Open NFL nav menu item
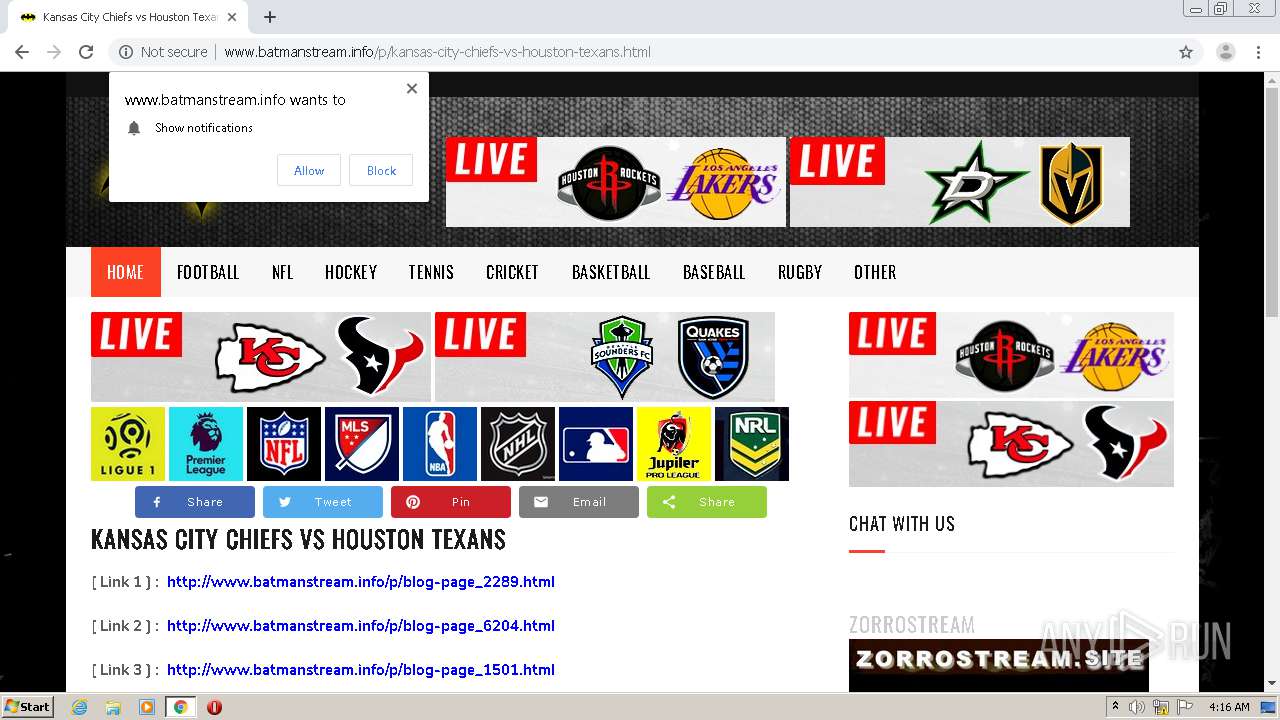 pyautogui.click(x=283, y=272)
